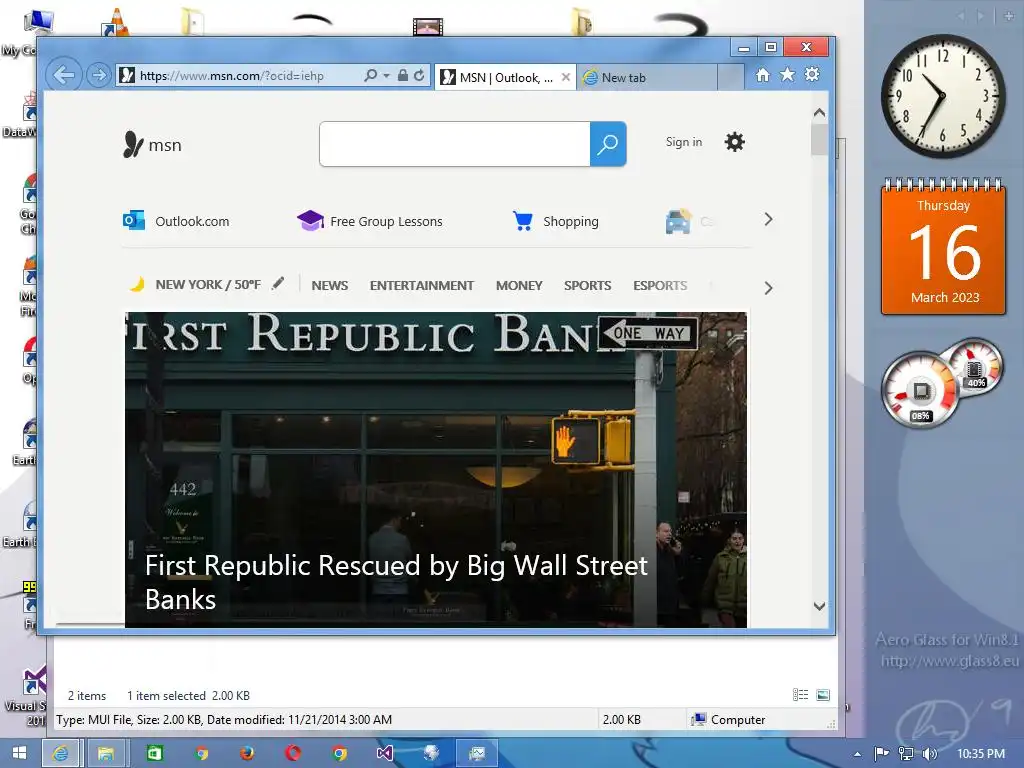Open Action Center flag tray icon
Image resolution: width=1024 pixels, height=768 pixels.
(882, 753)
